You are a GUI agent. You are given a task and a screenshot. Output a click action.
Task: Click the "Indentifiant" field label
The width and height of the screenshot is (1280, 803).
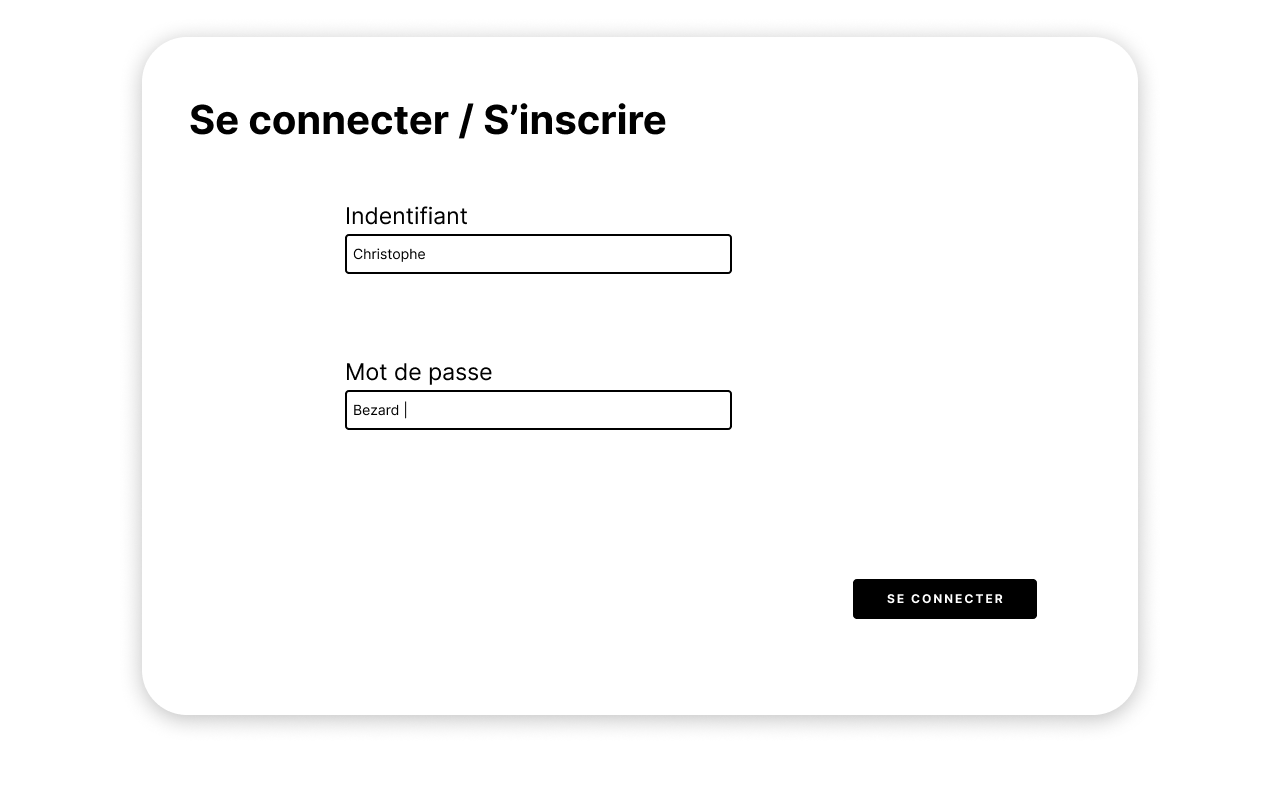(x=406, y=216)
